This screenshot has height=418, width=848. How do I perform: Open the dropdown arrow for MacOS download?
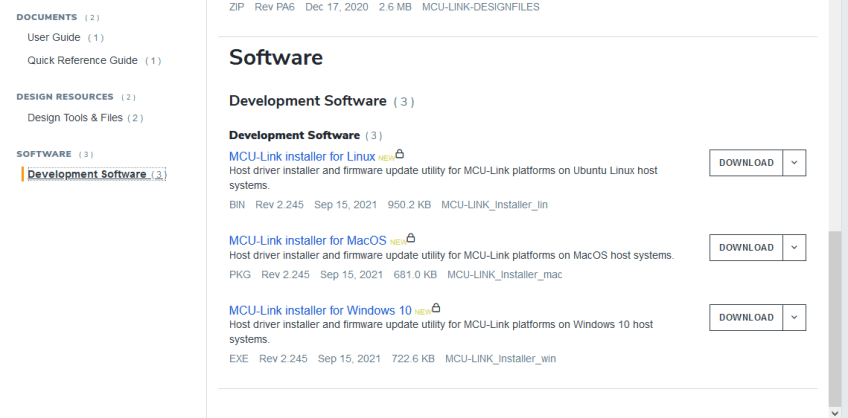click(x=794, y=247)
